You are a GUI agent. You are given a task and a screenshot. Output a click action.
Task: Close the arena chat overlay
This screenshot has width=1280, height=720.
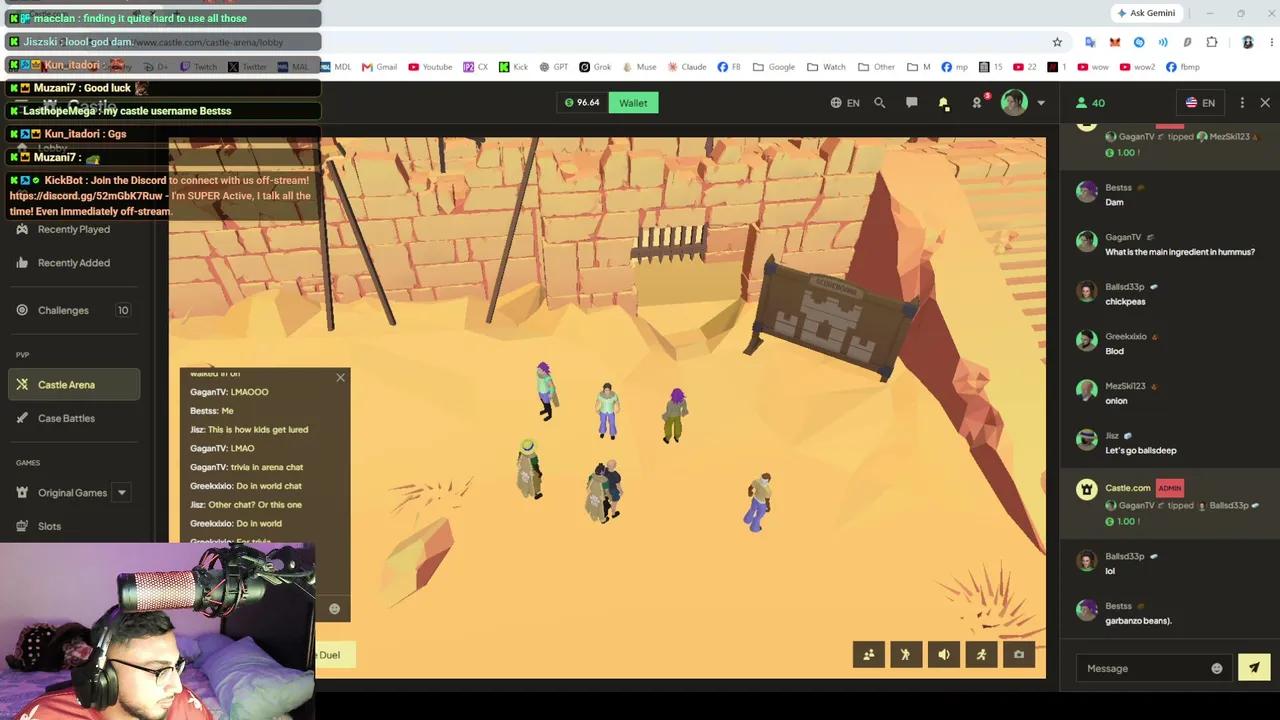(340, 377)
